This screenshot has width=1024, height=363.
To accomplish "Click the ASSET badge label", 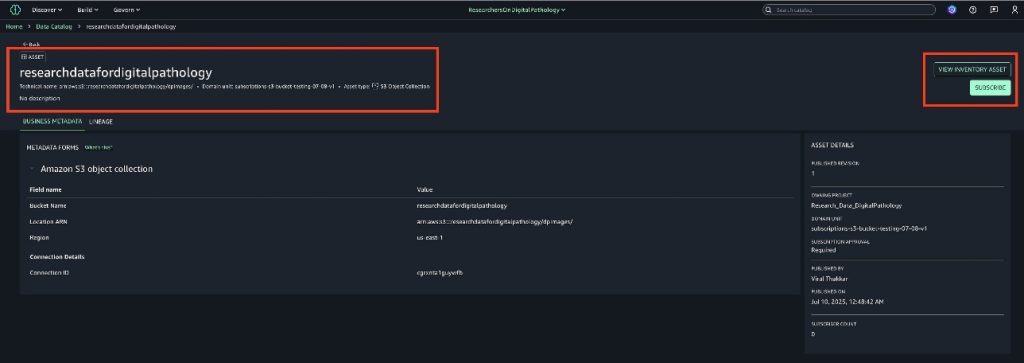I will tap(33, 57).
